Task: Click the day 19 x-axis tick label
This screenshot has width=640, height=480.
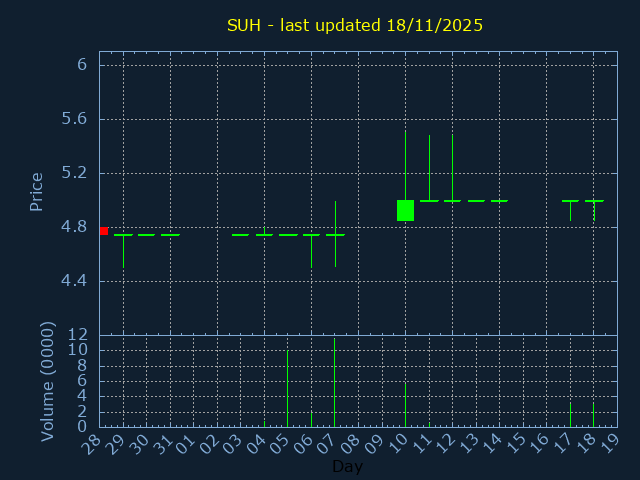Action: tap(611, 442)
